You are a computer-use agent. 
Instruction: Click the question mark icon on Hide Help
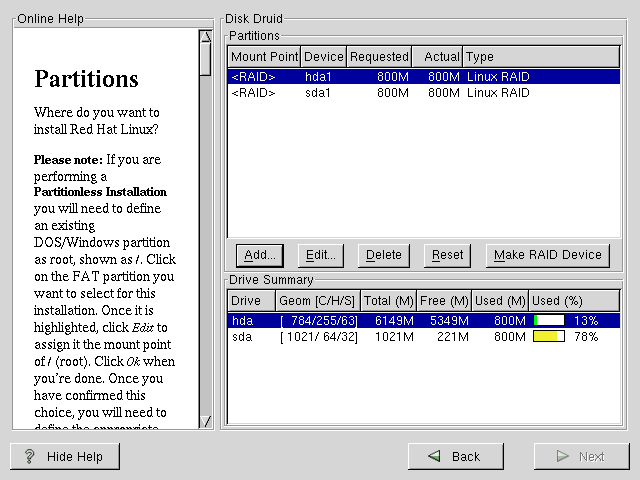[x=30, y=457]
